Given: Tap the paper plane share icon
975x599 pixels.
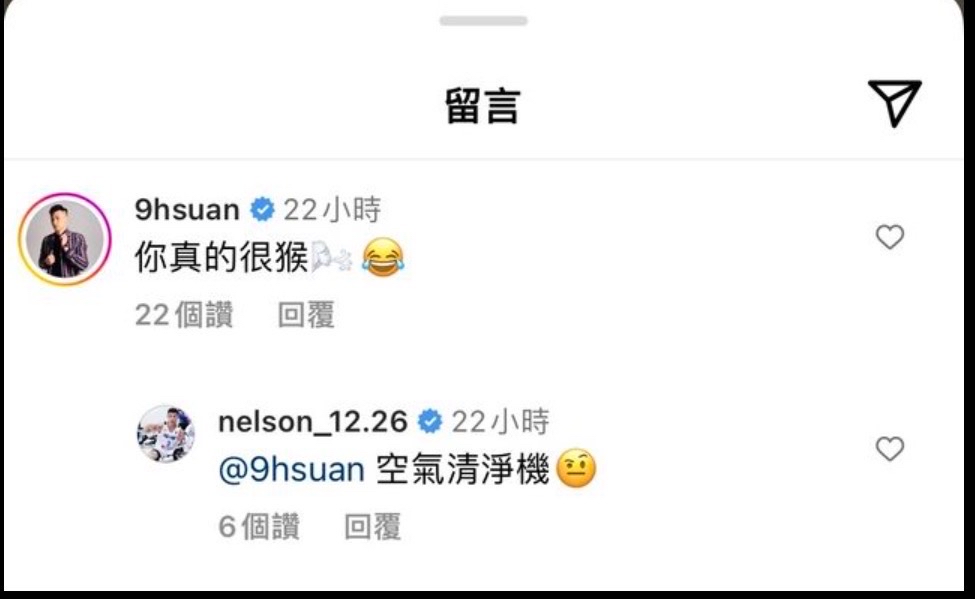Looking at the screenshot, I should pyautogui.click(x=894, y=103).
